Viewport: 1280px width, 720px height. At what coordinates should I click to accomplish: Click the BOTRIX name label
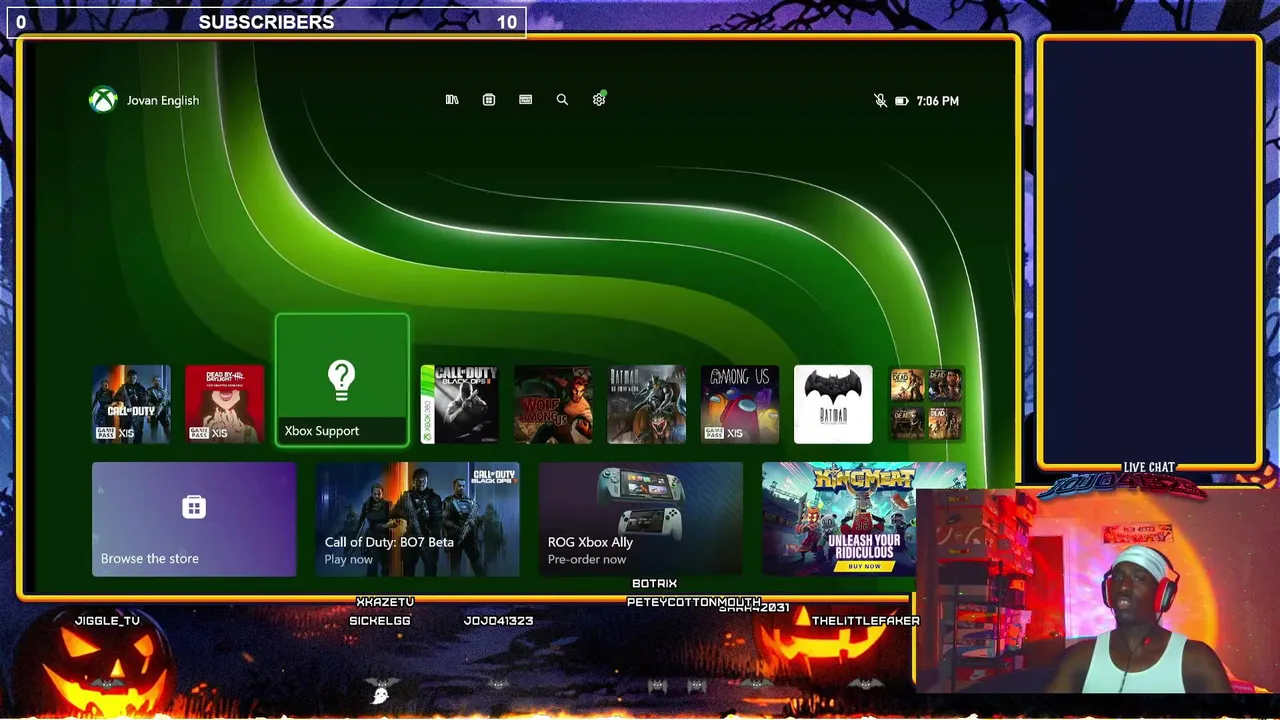[655, 583]
